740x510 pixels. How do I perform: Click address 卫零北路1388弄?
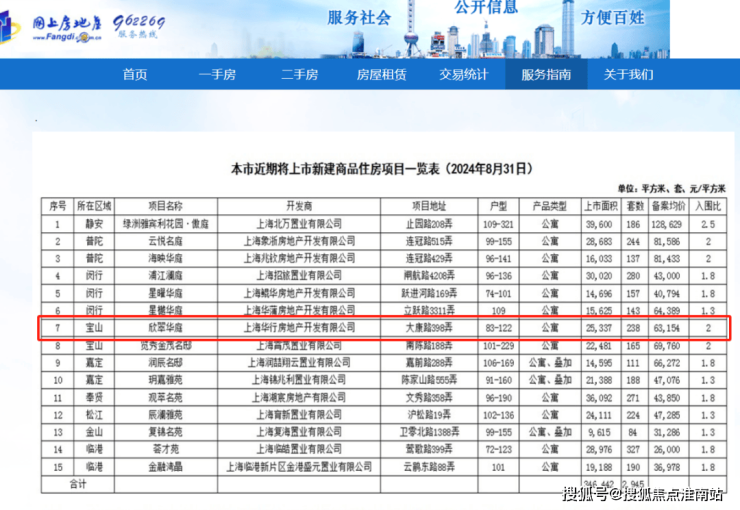coord(429,432)
